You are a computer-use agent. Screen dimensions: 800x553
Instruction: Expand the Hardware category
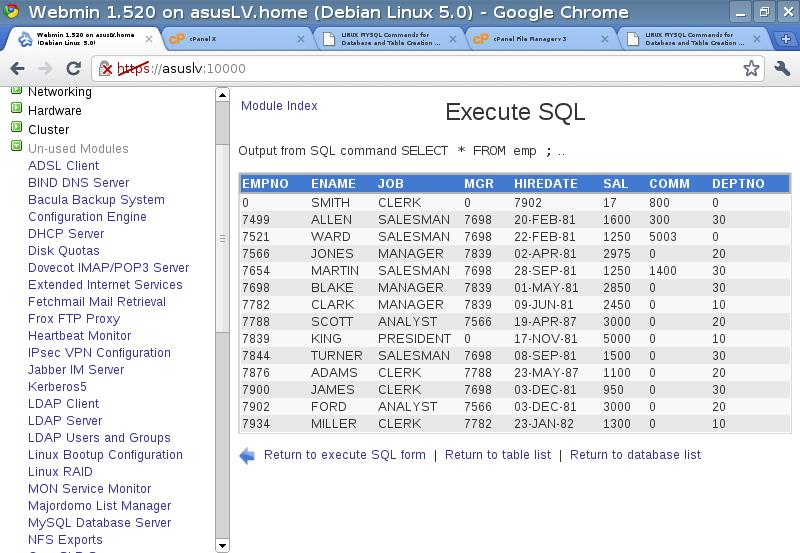[x=16, y=110]
